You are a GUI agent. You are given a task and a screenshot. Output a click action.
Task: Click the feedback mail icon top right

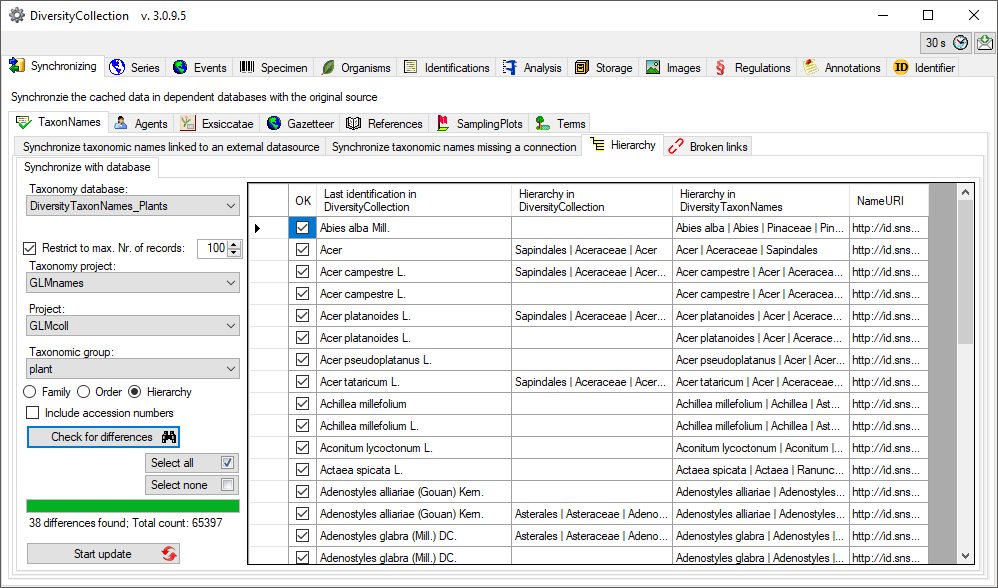coord(985,43)
